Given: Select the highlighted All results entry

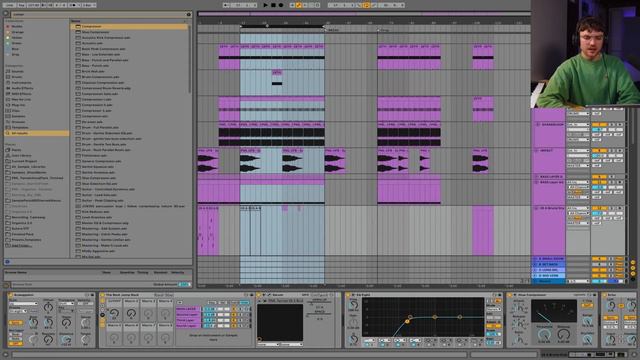Looking at the screenshot, I should tap(37, 133).
